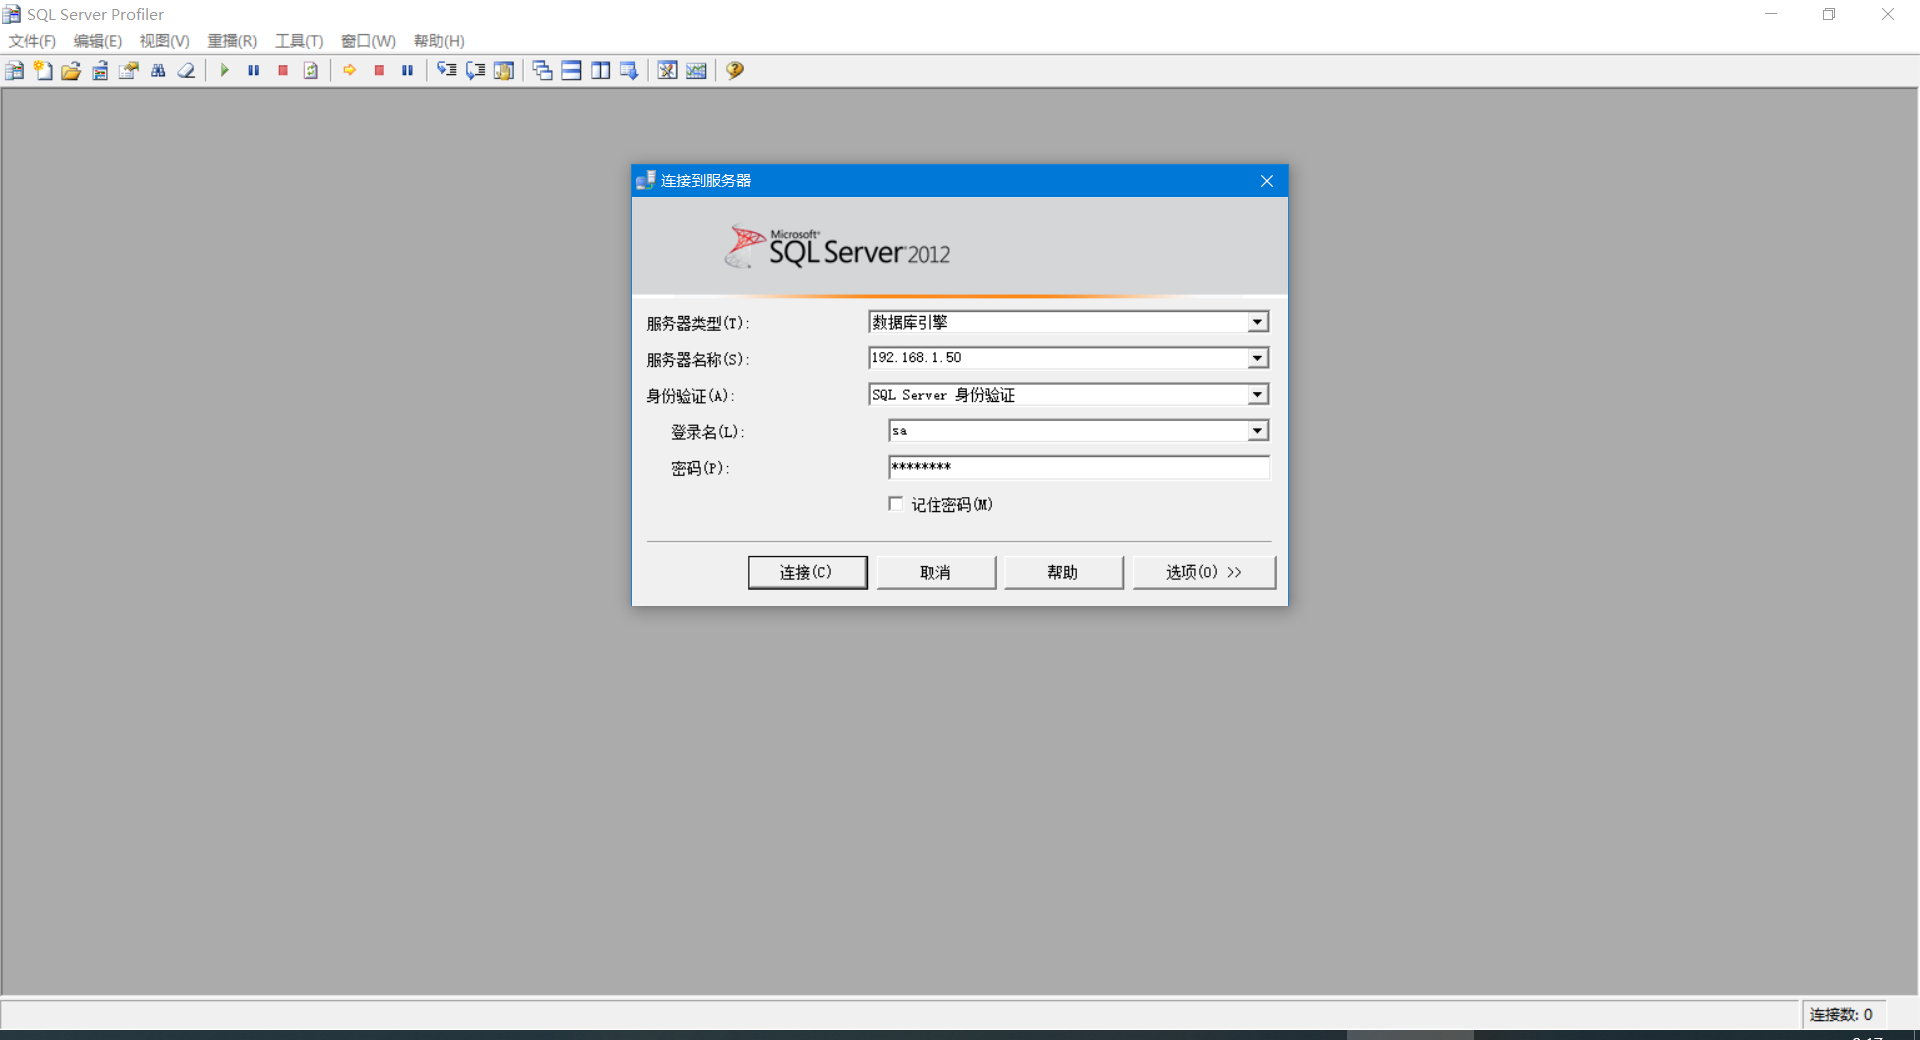Expand the 登录名 dropdown arrow
This screenshot has width=1920, height=1040.
[1257, 431]
